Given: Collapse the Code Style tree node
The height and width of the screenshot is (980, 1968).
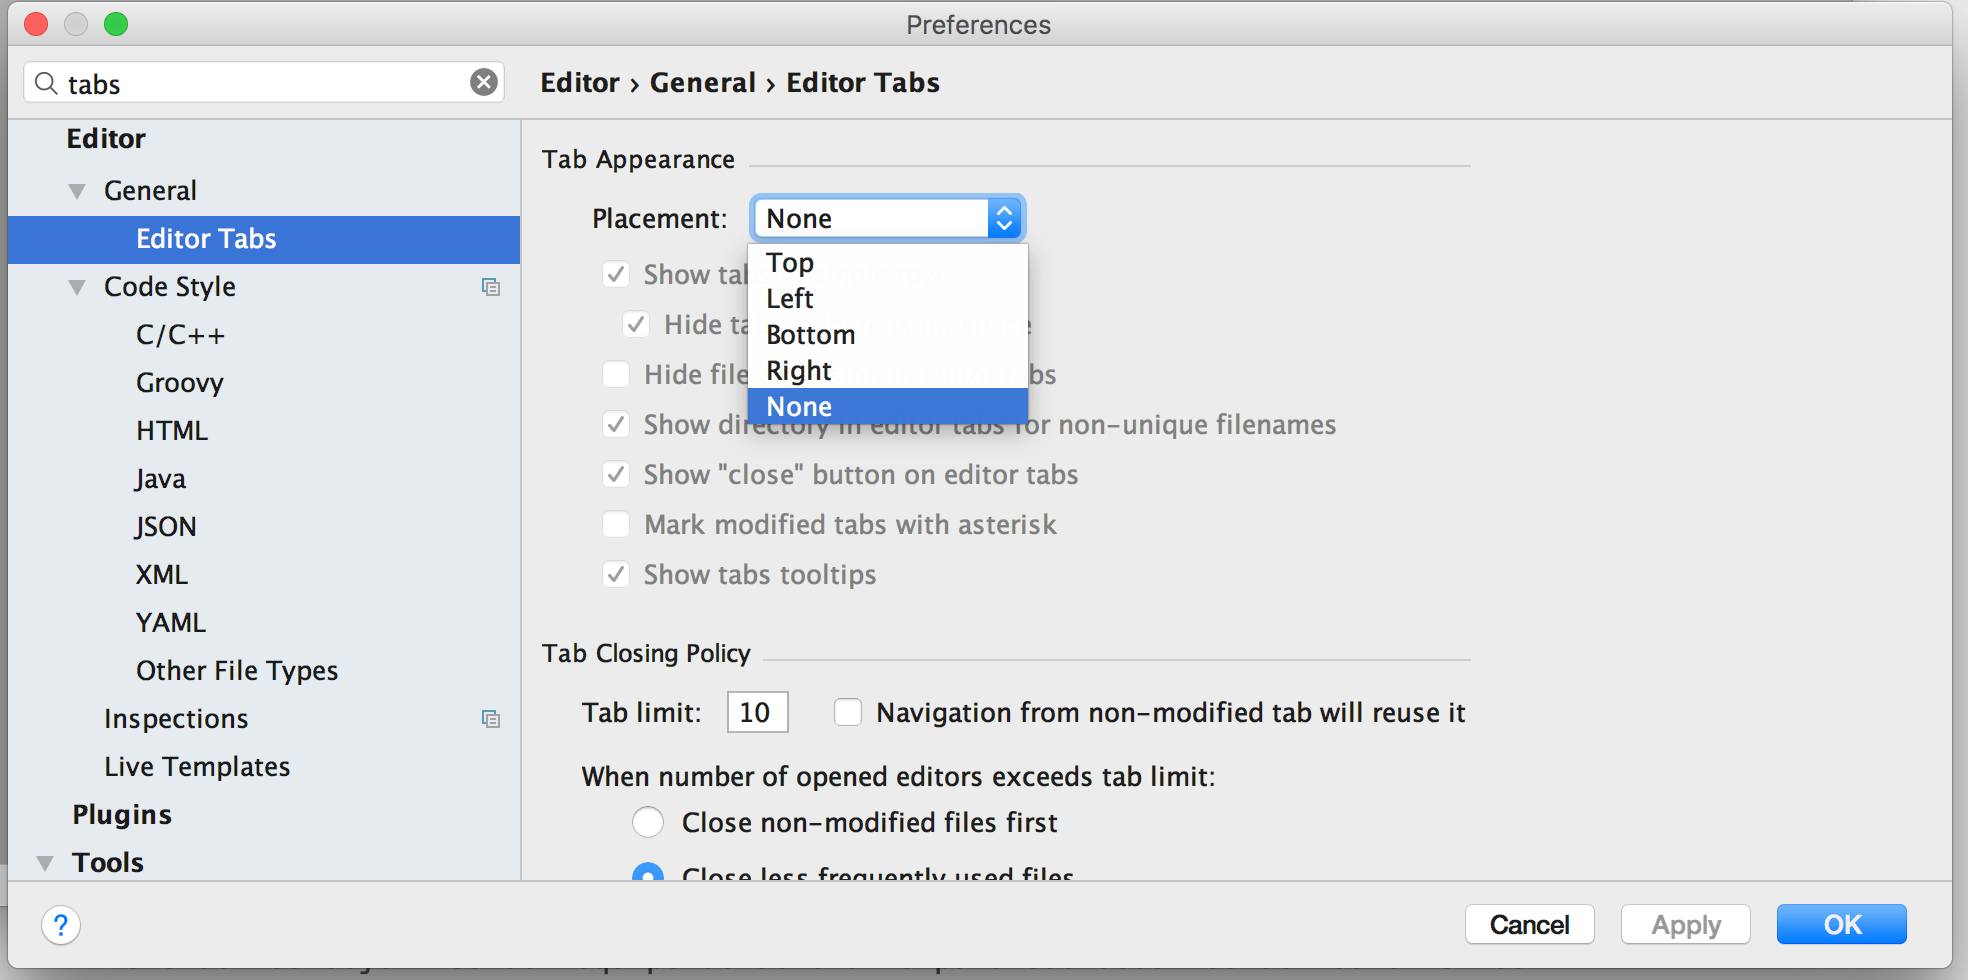Looking at the screenshot, I should [77, 287].
